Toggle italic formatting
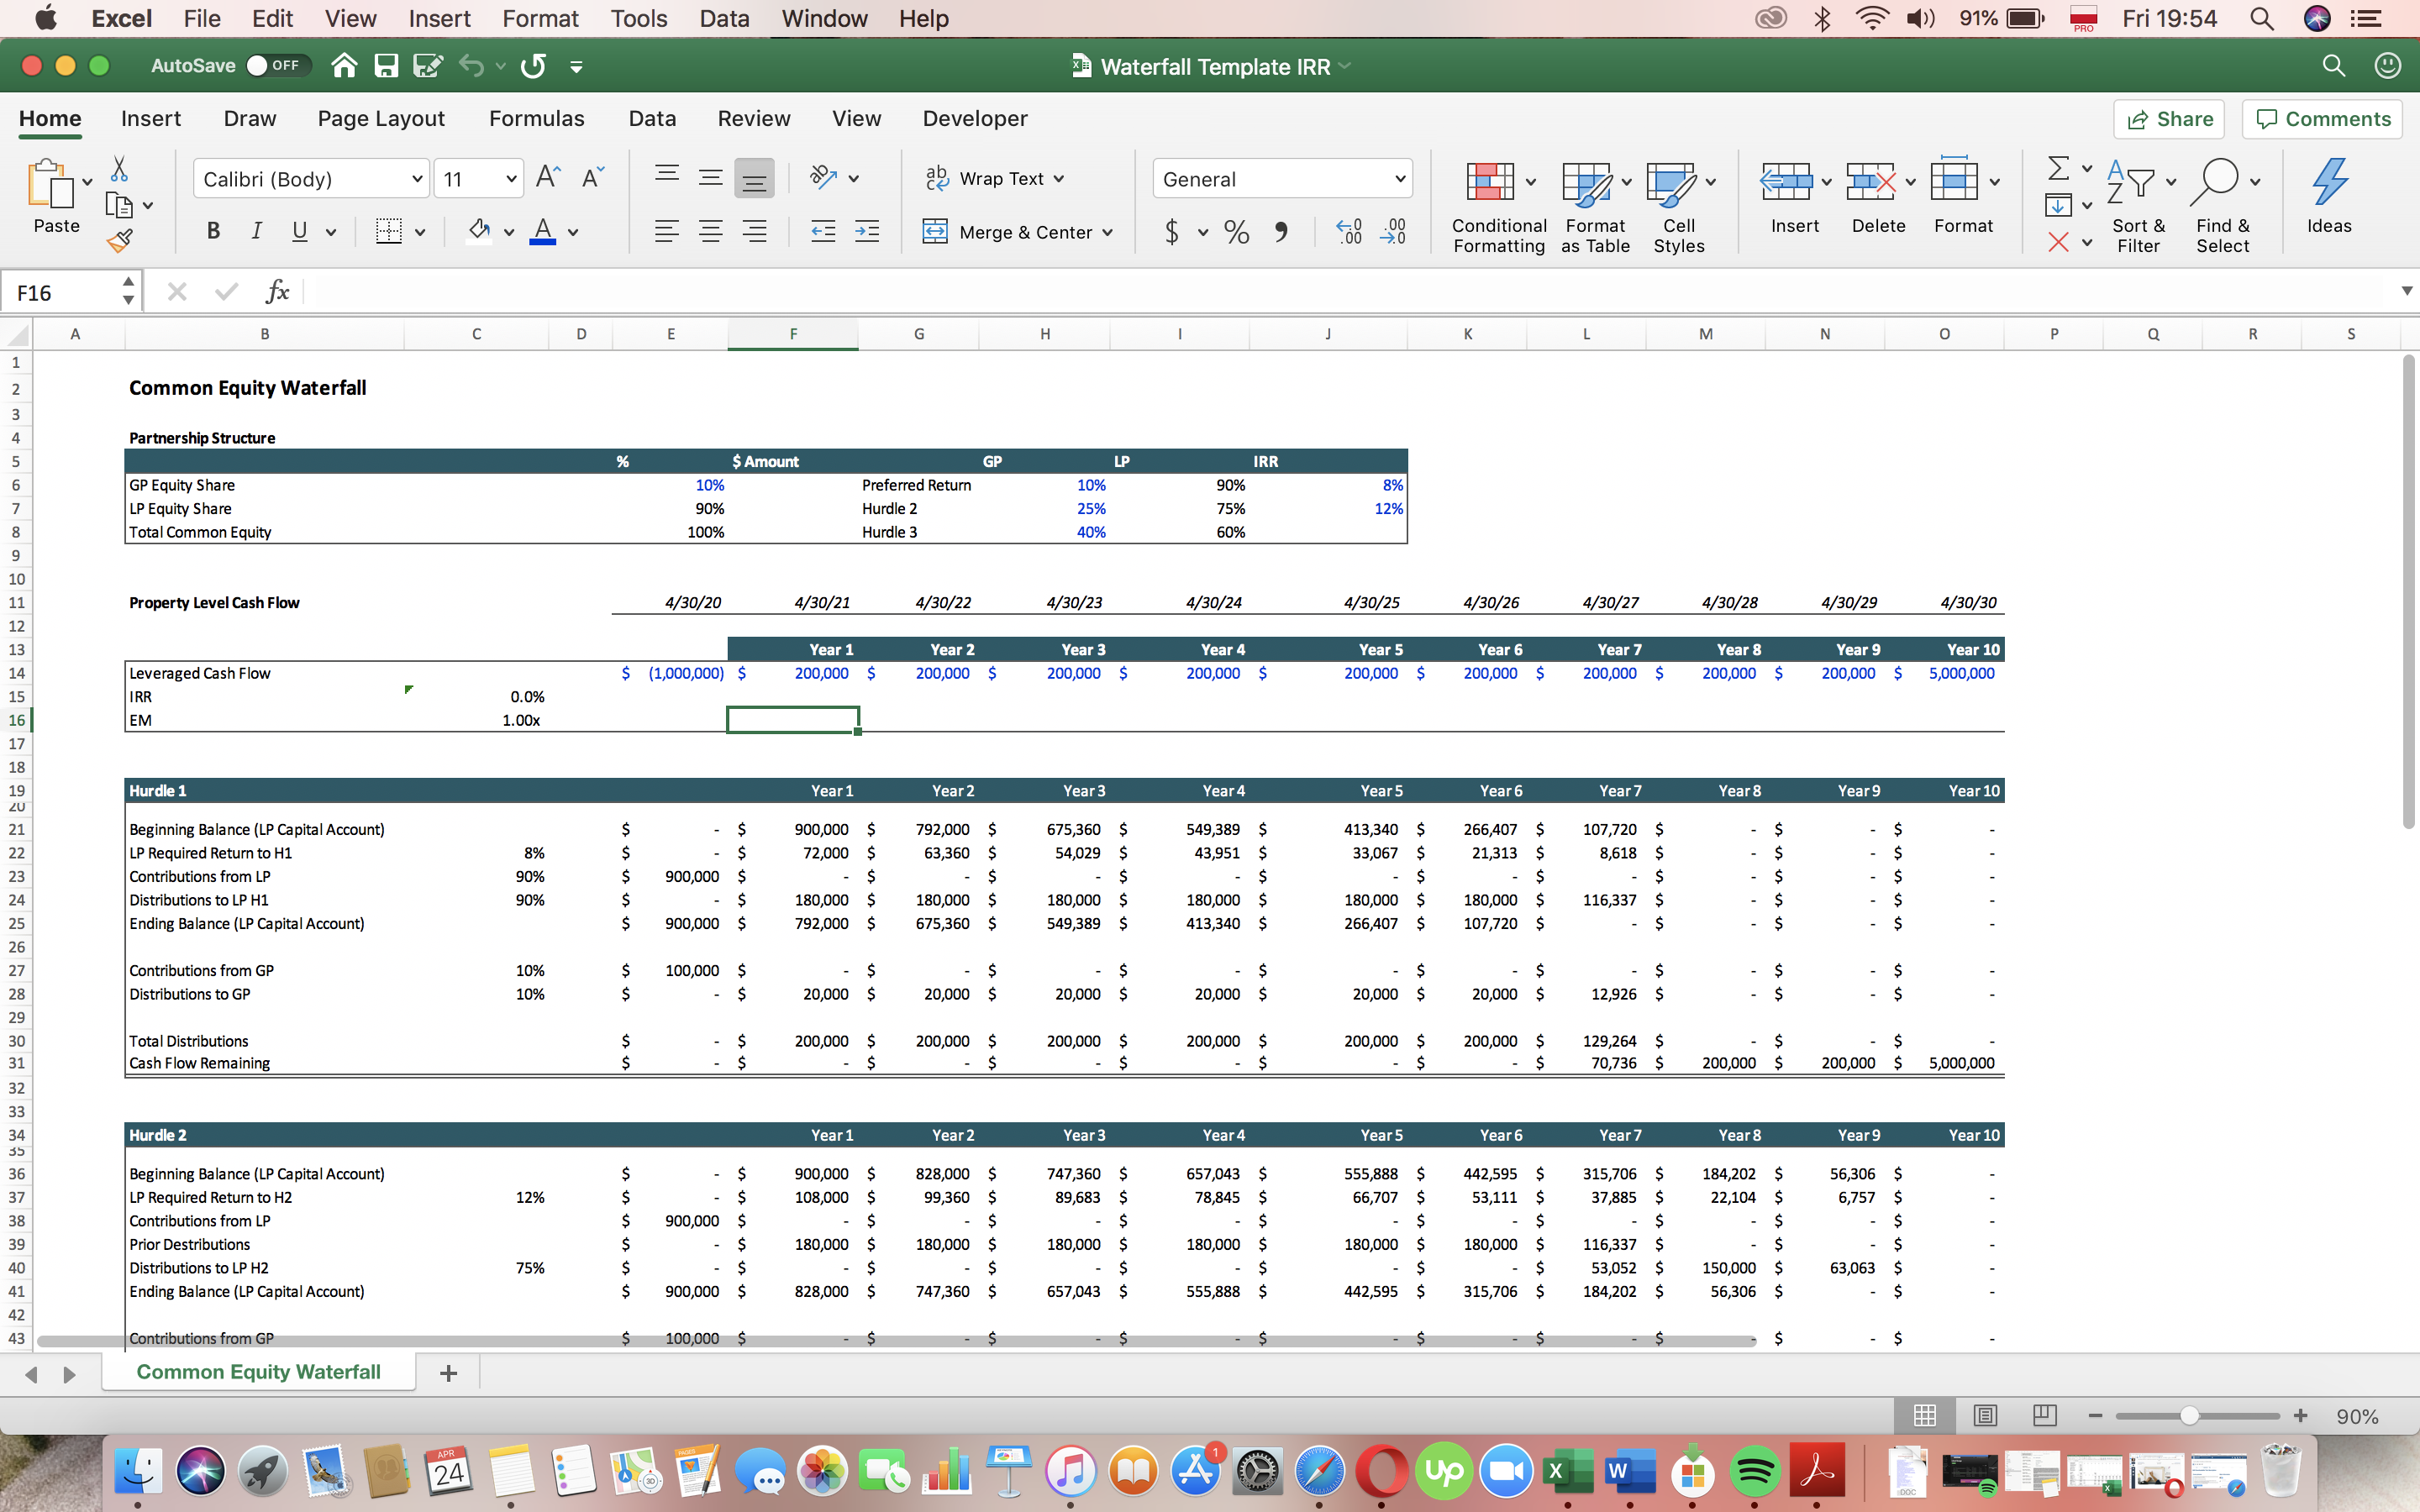This screenshot has width=2420, height=1512. 255,231
